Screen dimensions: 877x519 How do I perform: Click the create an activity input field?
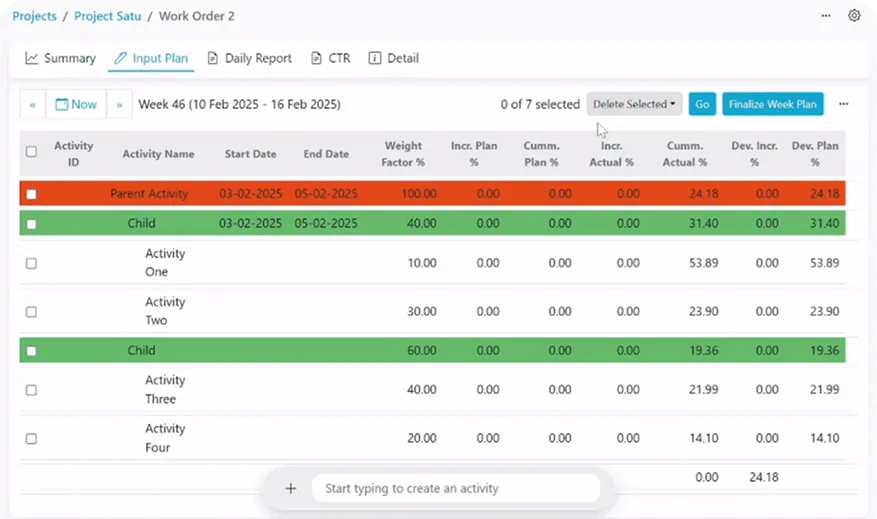click(455, 489)
